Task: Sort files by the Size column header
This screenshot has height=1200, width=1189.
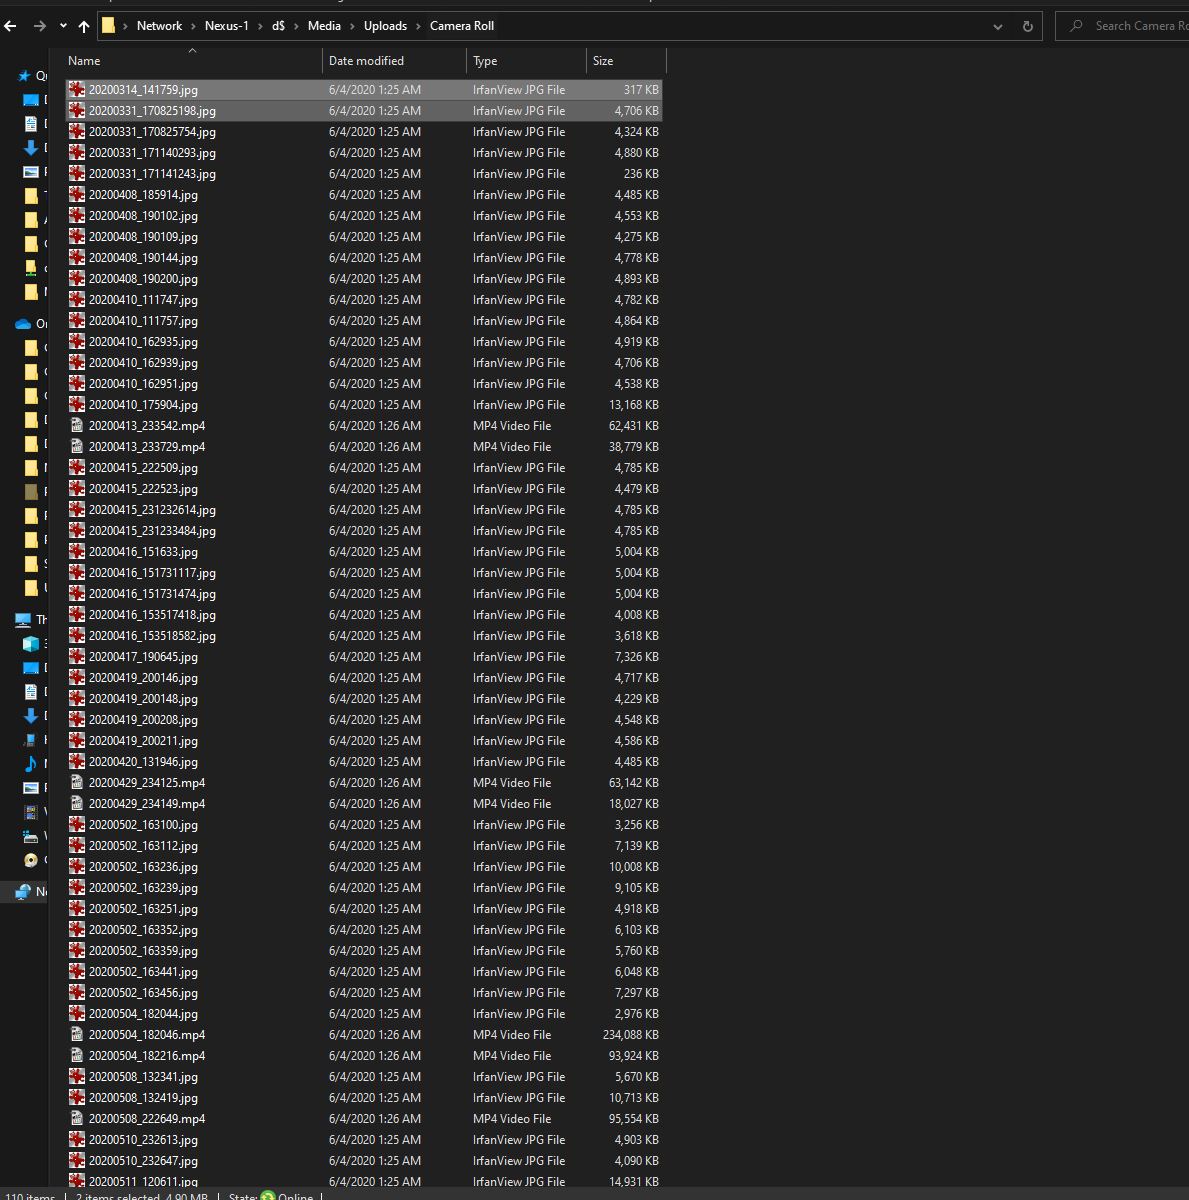Action: (x=603, y=61)
